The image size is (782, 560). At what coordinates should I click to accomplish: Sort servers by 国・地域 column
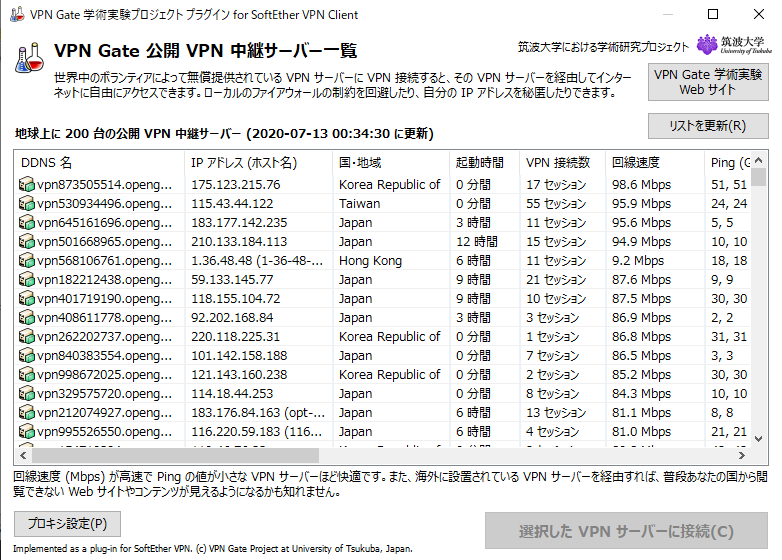tap(390, 162)
